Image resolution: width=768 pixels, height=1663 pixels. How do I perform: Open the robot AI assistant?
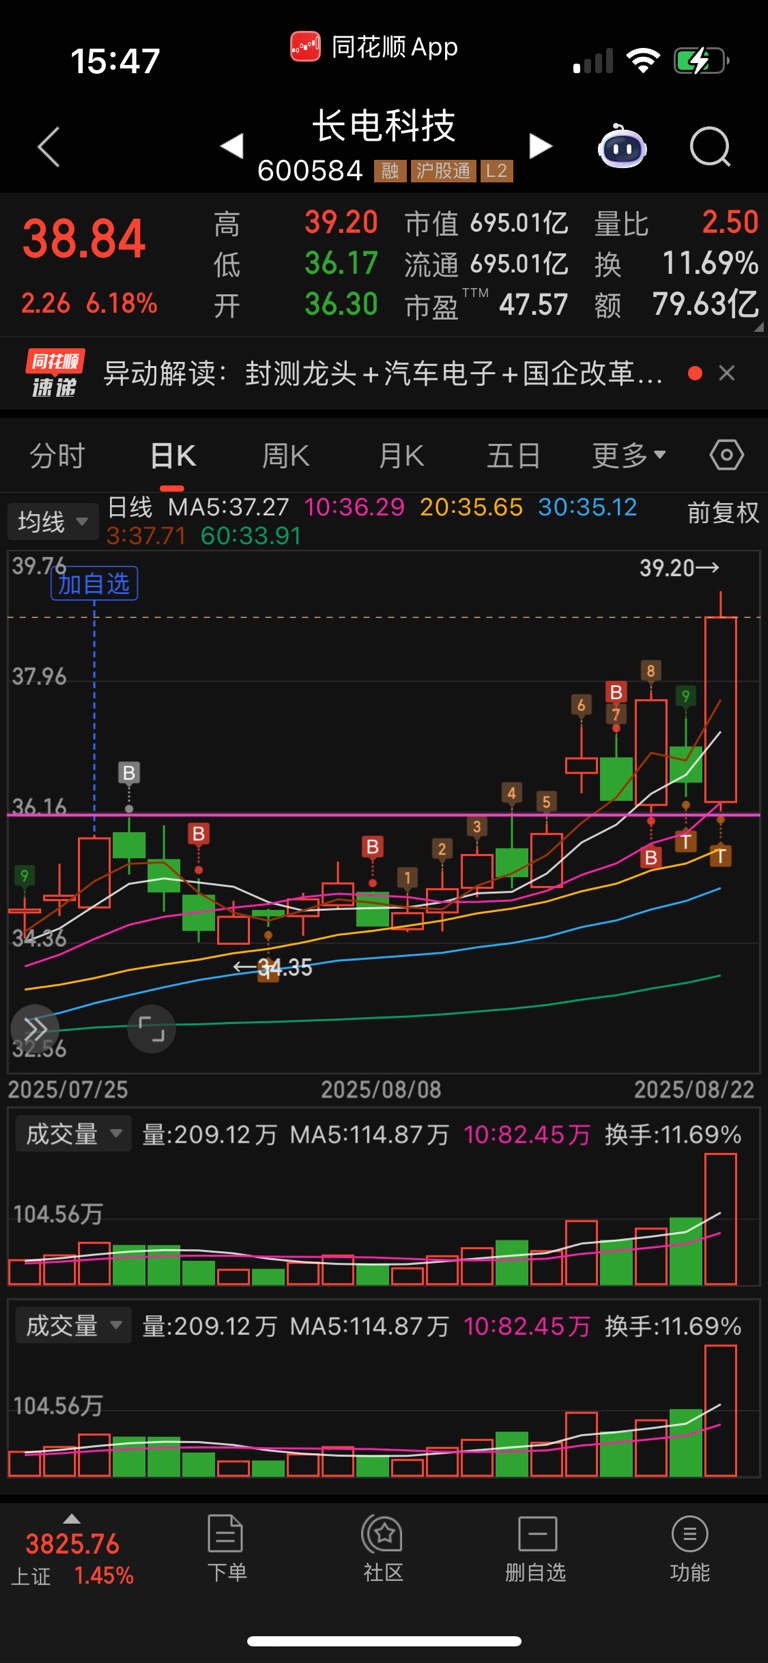(x=622, y=147)
